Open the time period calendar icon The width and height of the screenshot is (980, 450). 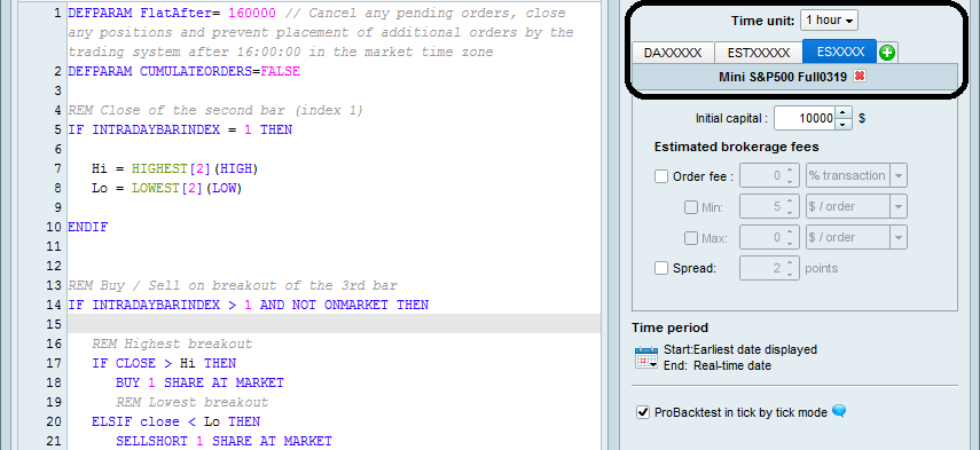click(x=646, y=357)
